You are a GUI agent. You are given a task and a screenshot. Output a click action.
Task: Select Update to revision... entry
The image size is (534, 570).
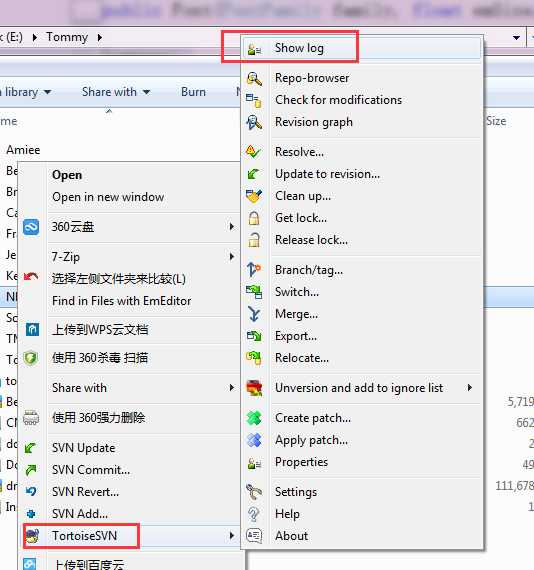(x=362, y=174)
